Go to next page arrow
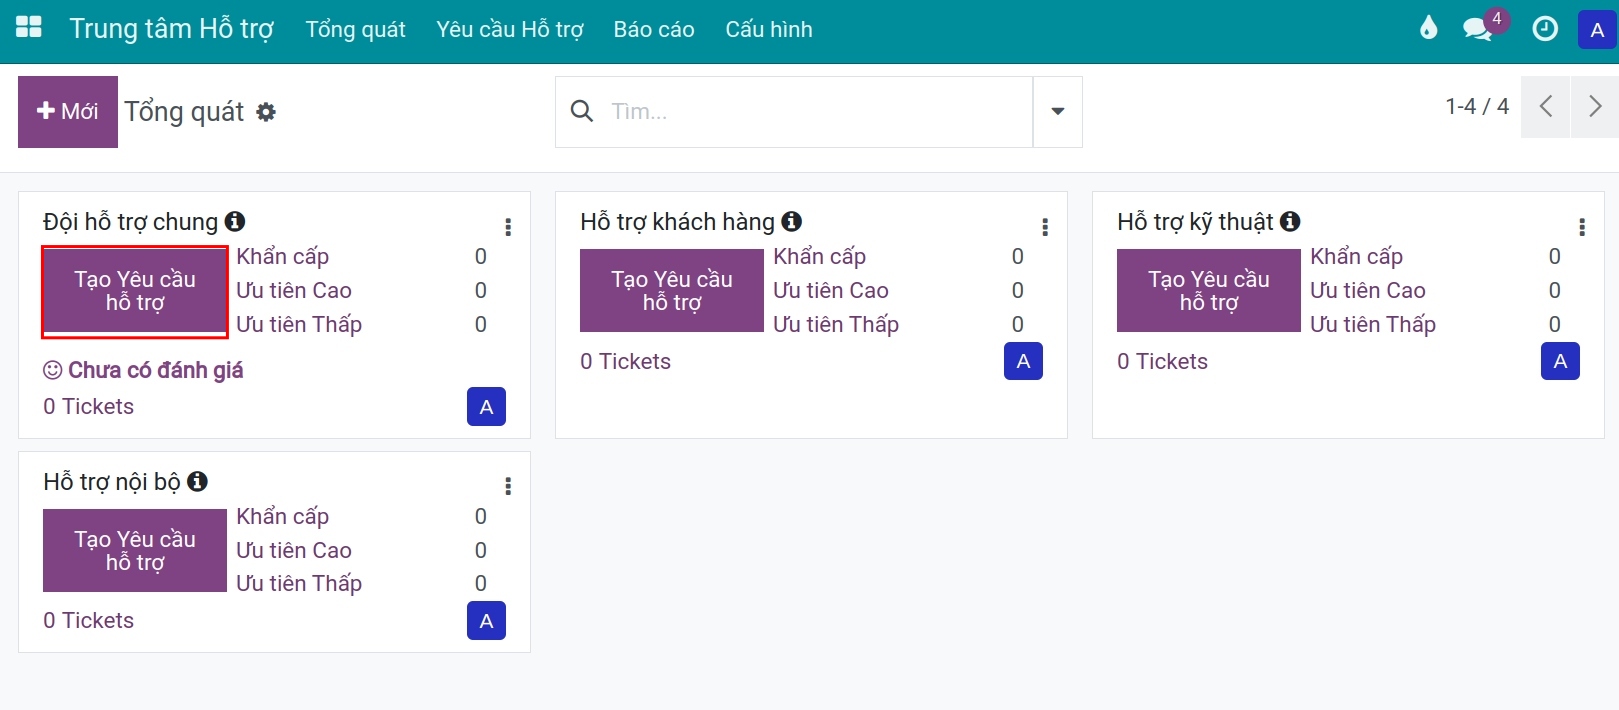The width and height of the screenshot is (1619, 710). [x=1595, y=106]
